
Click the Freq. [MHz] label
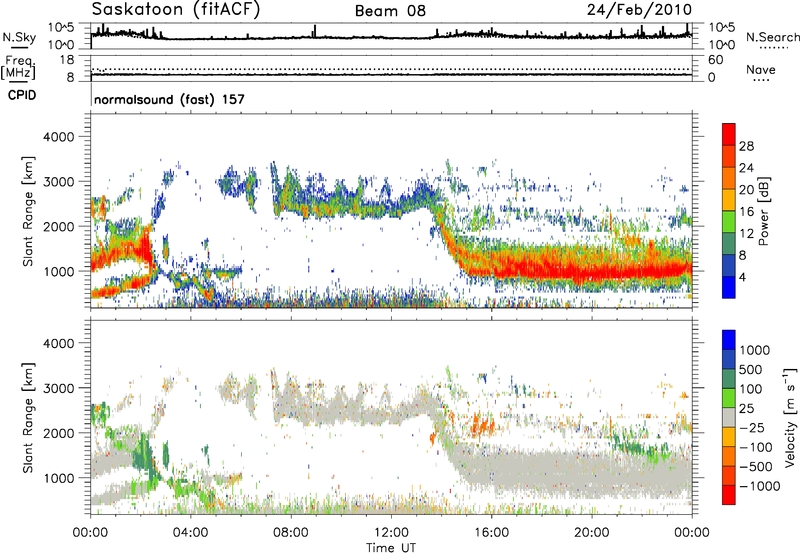point(19,67)
